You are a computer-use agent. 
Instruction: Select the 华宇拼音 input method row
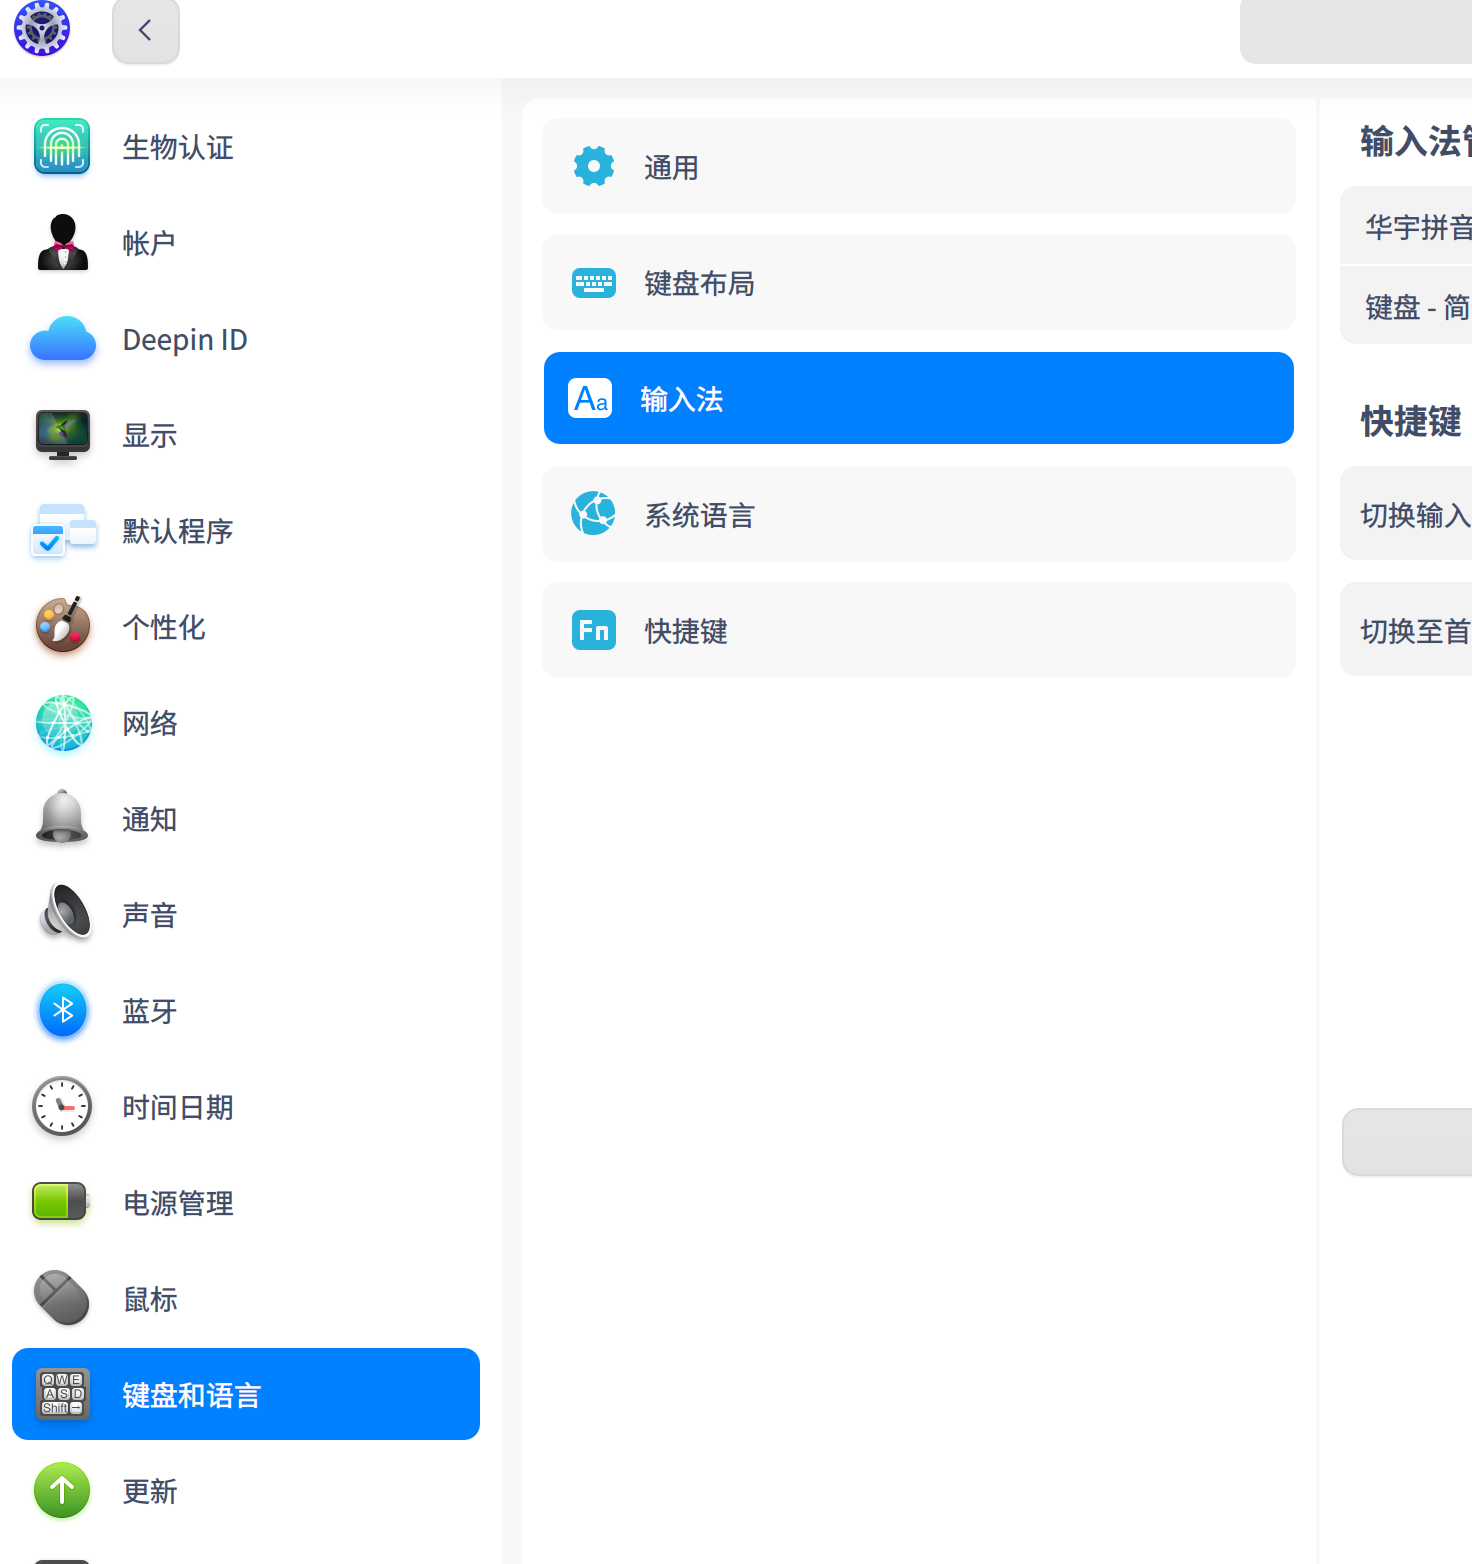coord(1406,226)
